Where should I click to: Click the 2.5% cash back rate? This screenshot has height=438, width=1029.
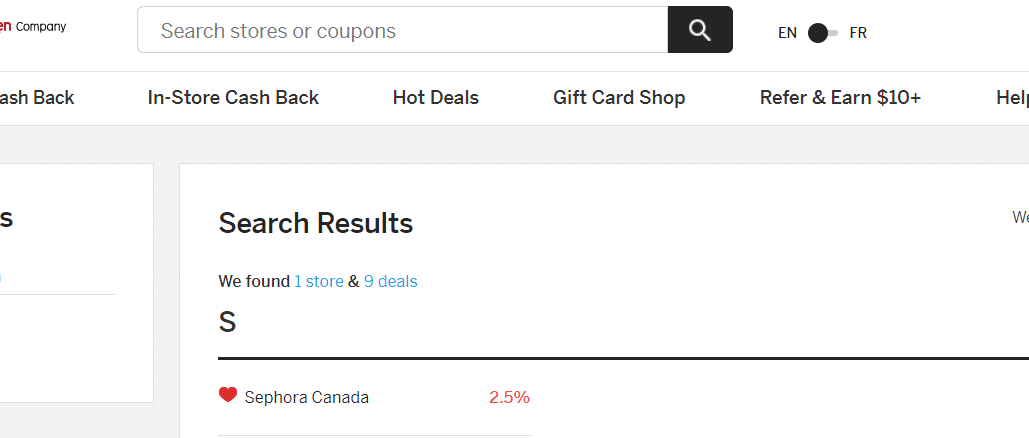click(x=509, y=397)
